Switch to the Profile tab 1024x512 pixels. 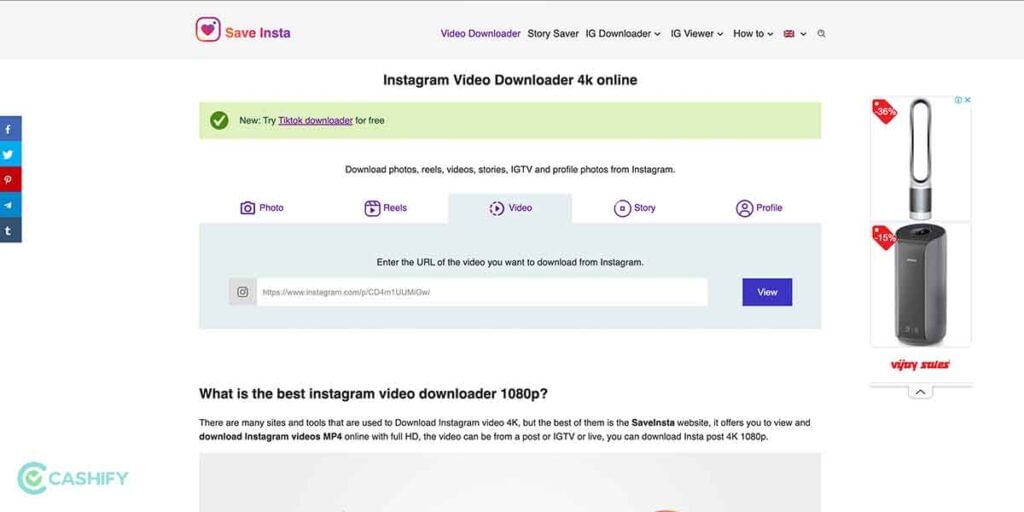pos(759,208)
